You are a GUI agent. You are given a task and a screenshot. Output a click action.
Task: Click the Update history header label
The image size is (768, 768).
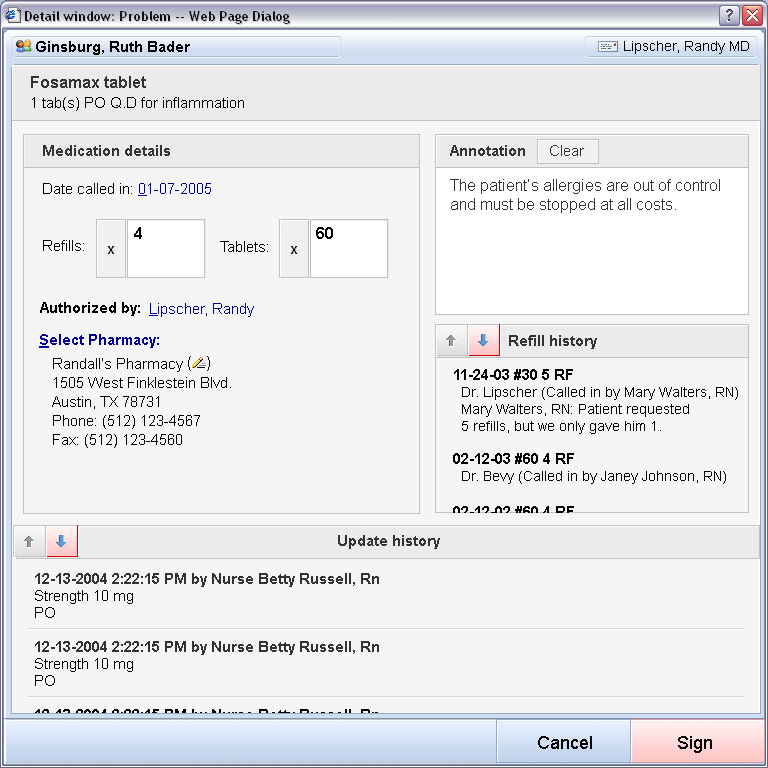pos(388,541)
